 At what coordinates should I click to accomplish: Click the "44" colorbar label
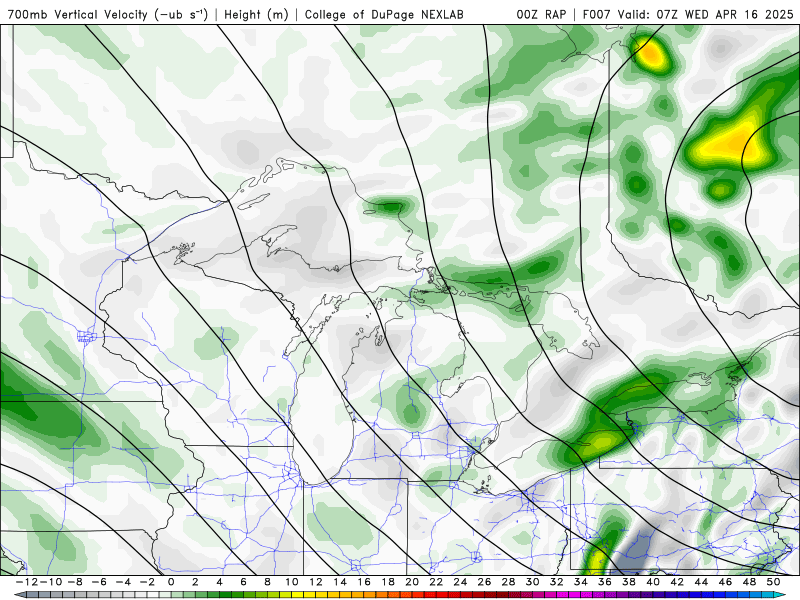click(701, 582)
